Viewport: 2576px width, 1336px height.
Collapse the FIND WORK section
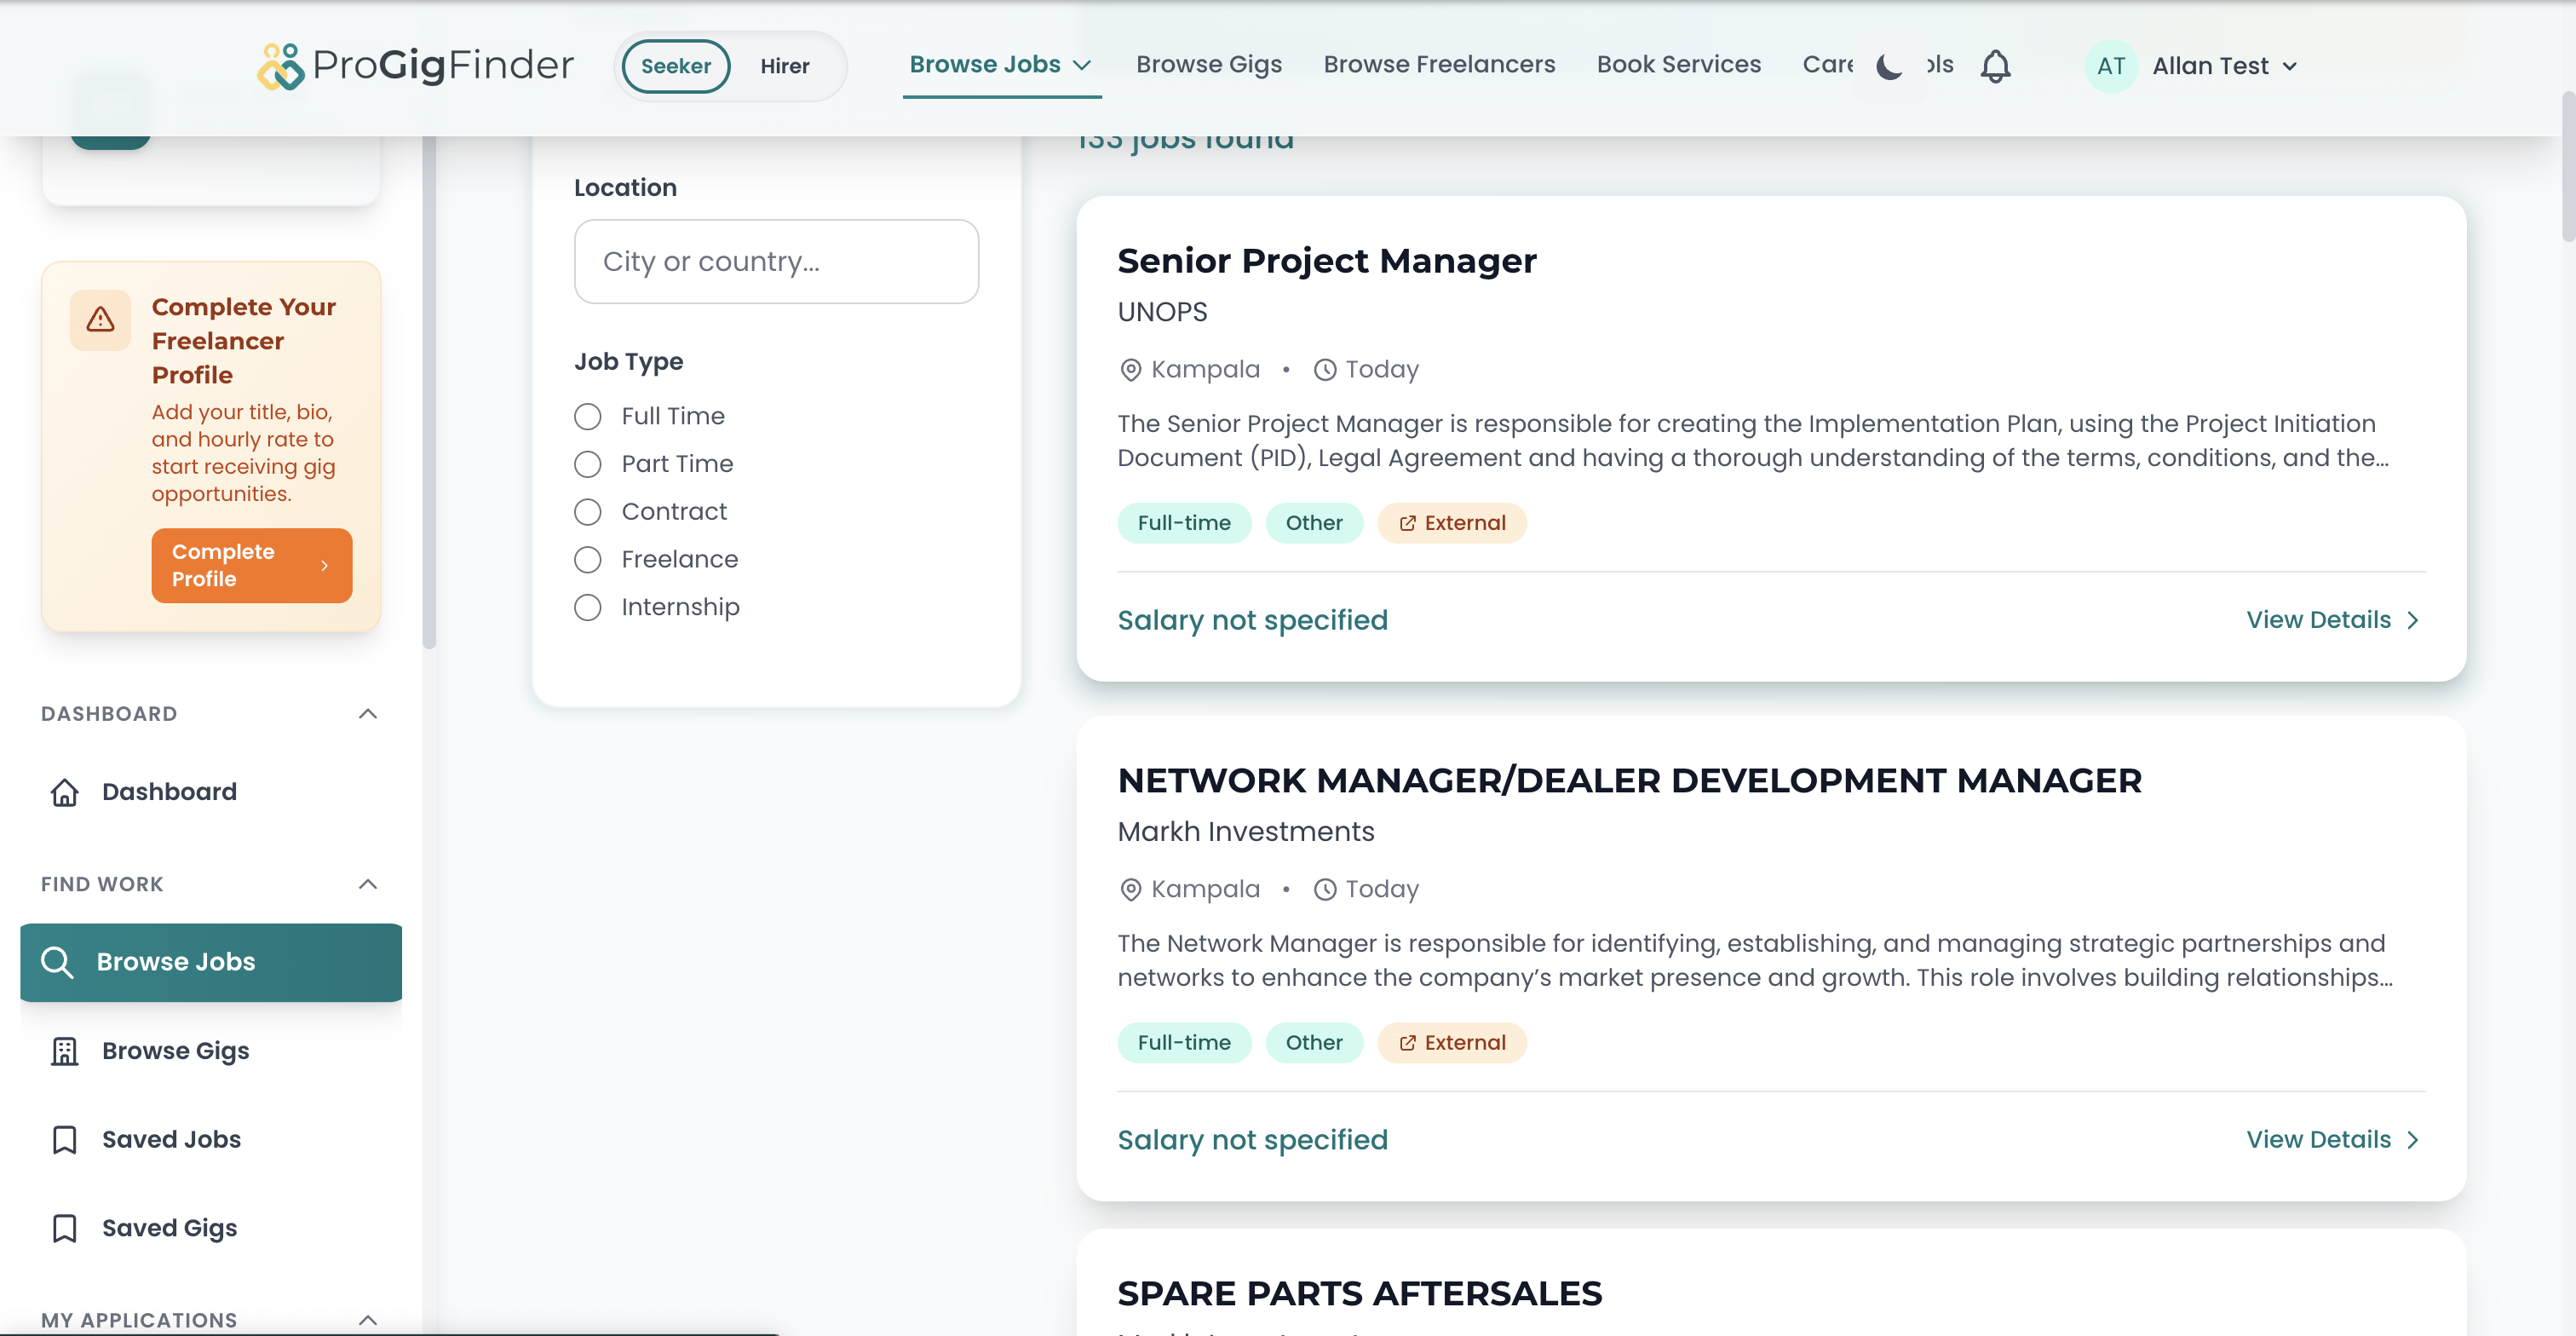point(367,884)
